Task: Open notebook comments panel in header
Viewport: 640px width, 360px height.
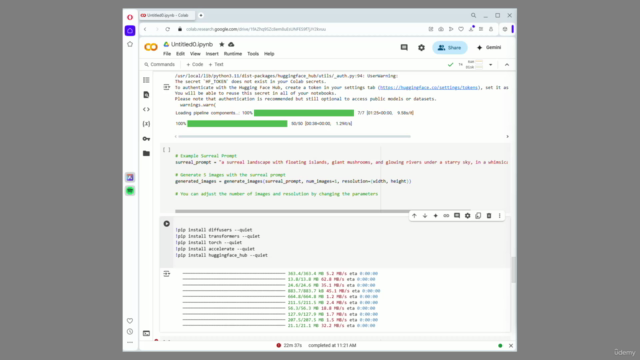Action: pyautogui.click(x=404, y=47)
